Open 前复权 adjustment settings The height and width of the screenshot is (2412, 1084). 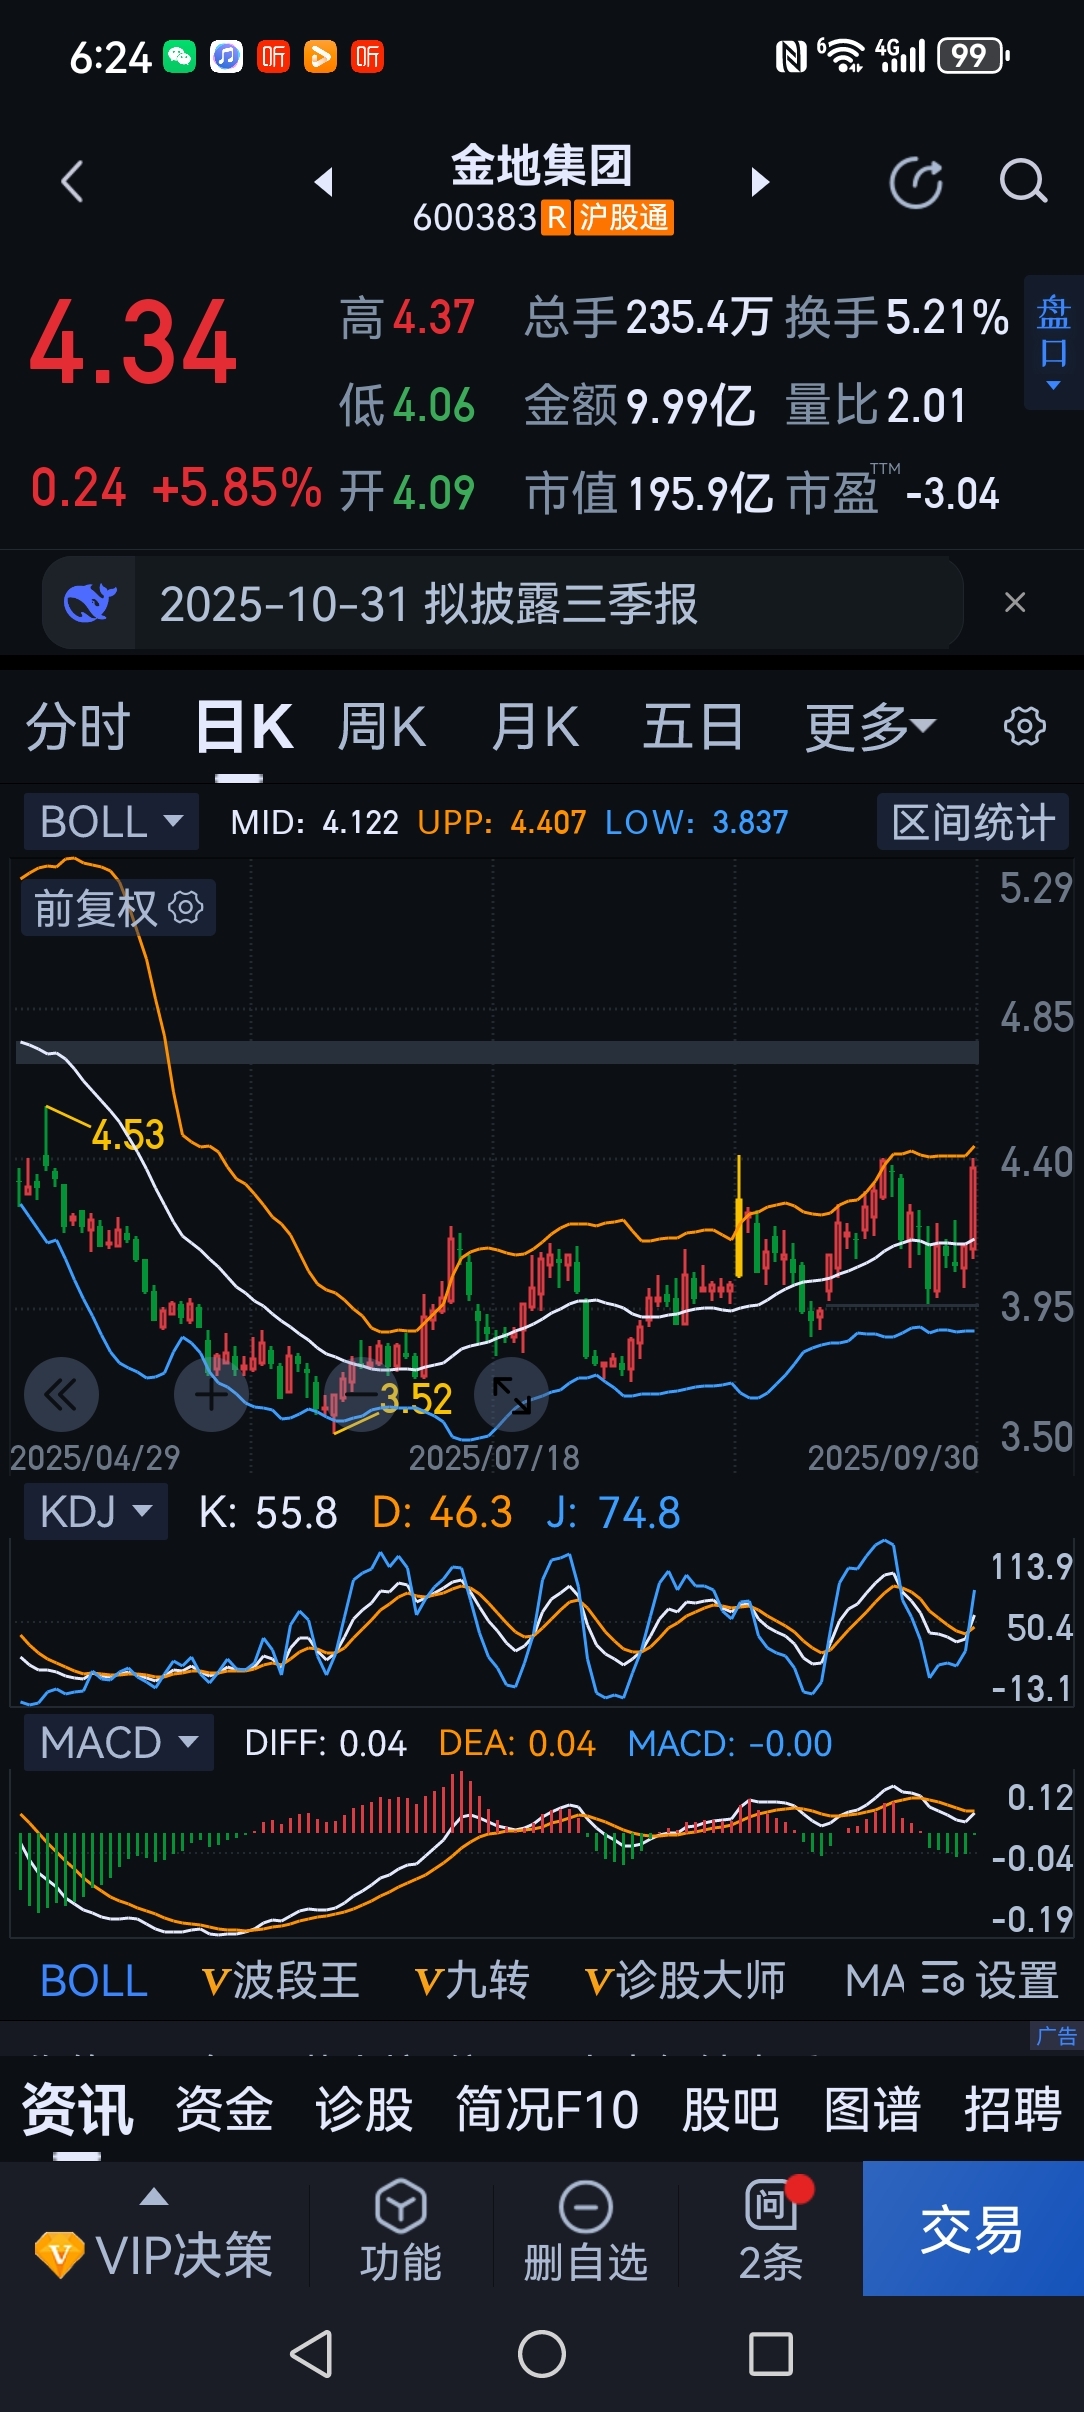click(118, 908)
